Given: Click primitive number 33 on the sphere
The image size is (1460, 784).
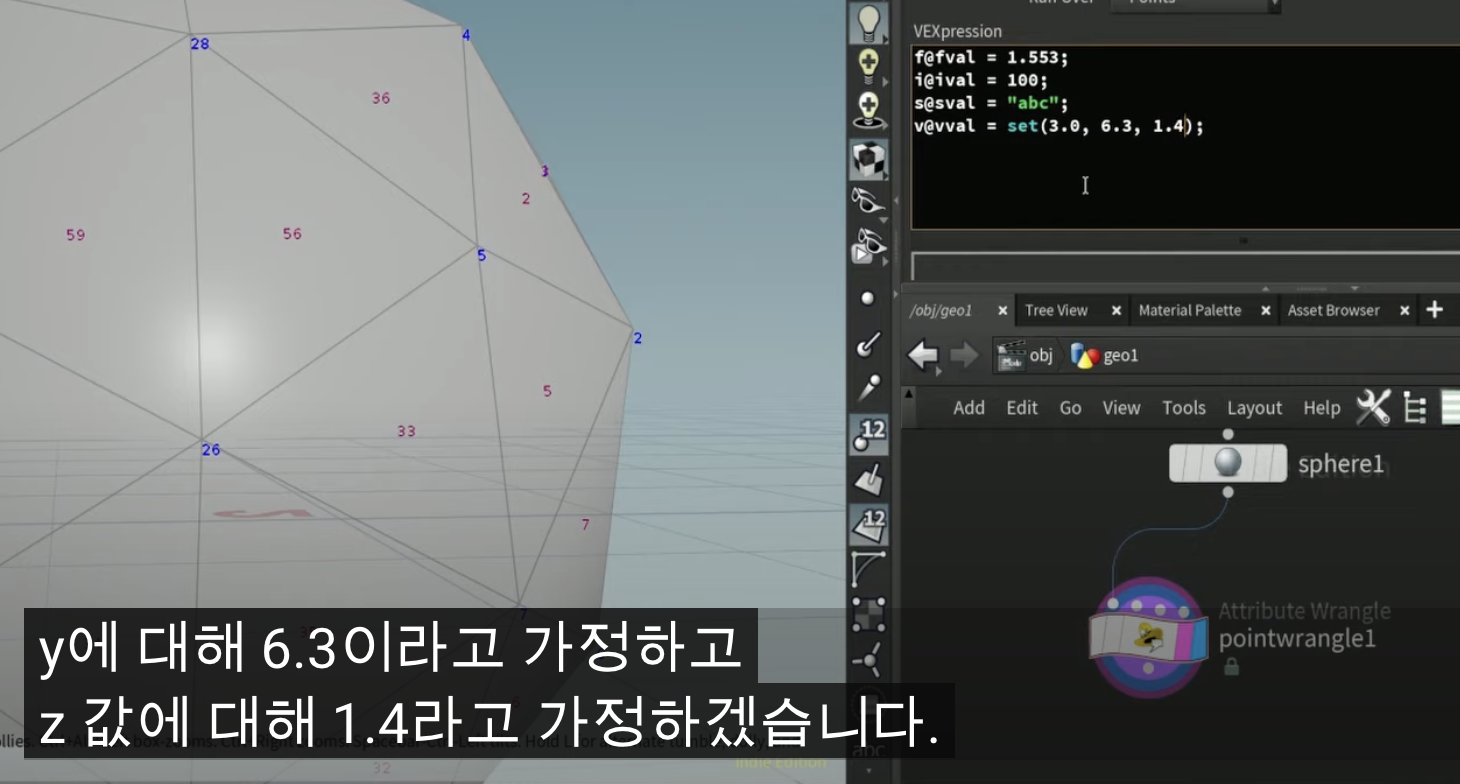Looking at the screenshot, I should 406,431.
